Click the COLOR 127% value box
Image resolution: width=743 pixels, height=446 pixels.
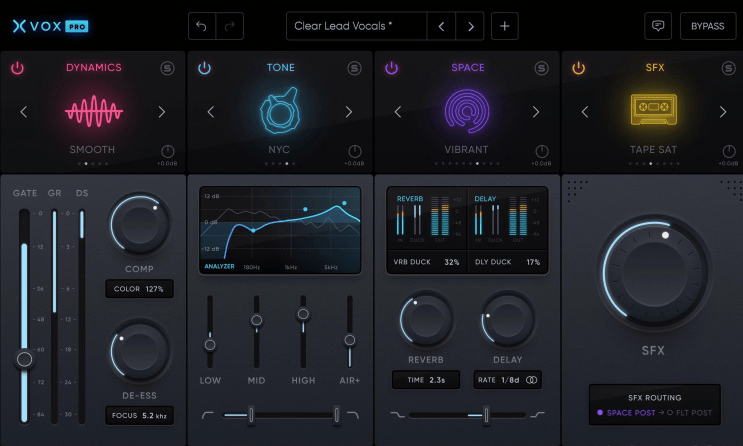[x=139, y=289]
